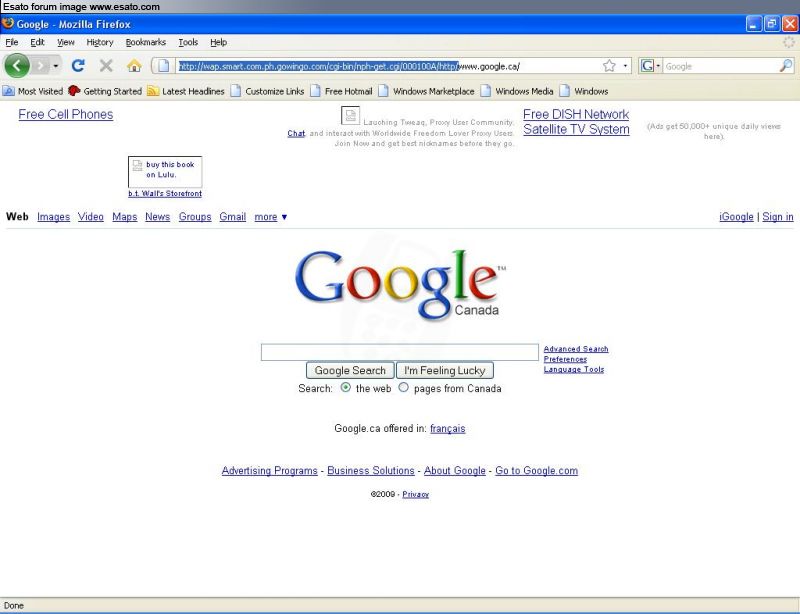Image resolution: width=800 pixels, height=614 pixels.
Task: Open the Free Hotmail bookmark
Action: (341, 91)
